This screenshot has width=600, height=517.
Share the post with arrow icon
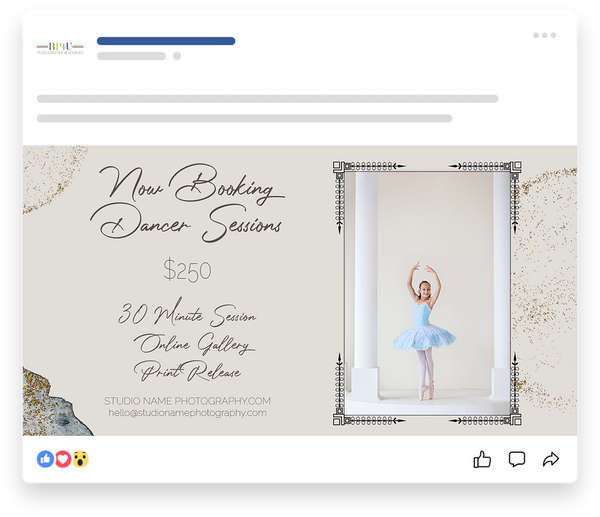(x=551, y=459)
